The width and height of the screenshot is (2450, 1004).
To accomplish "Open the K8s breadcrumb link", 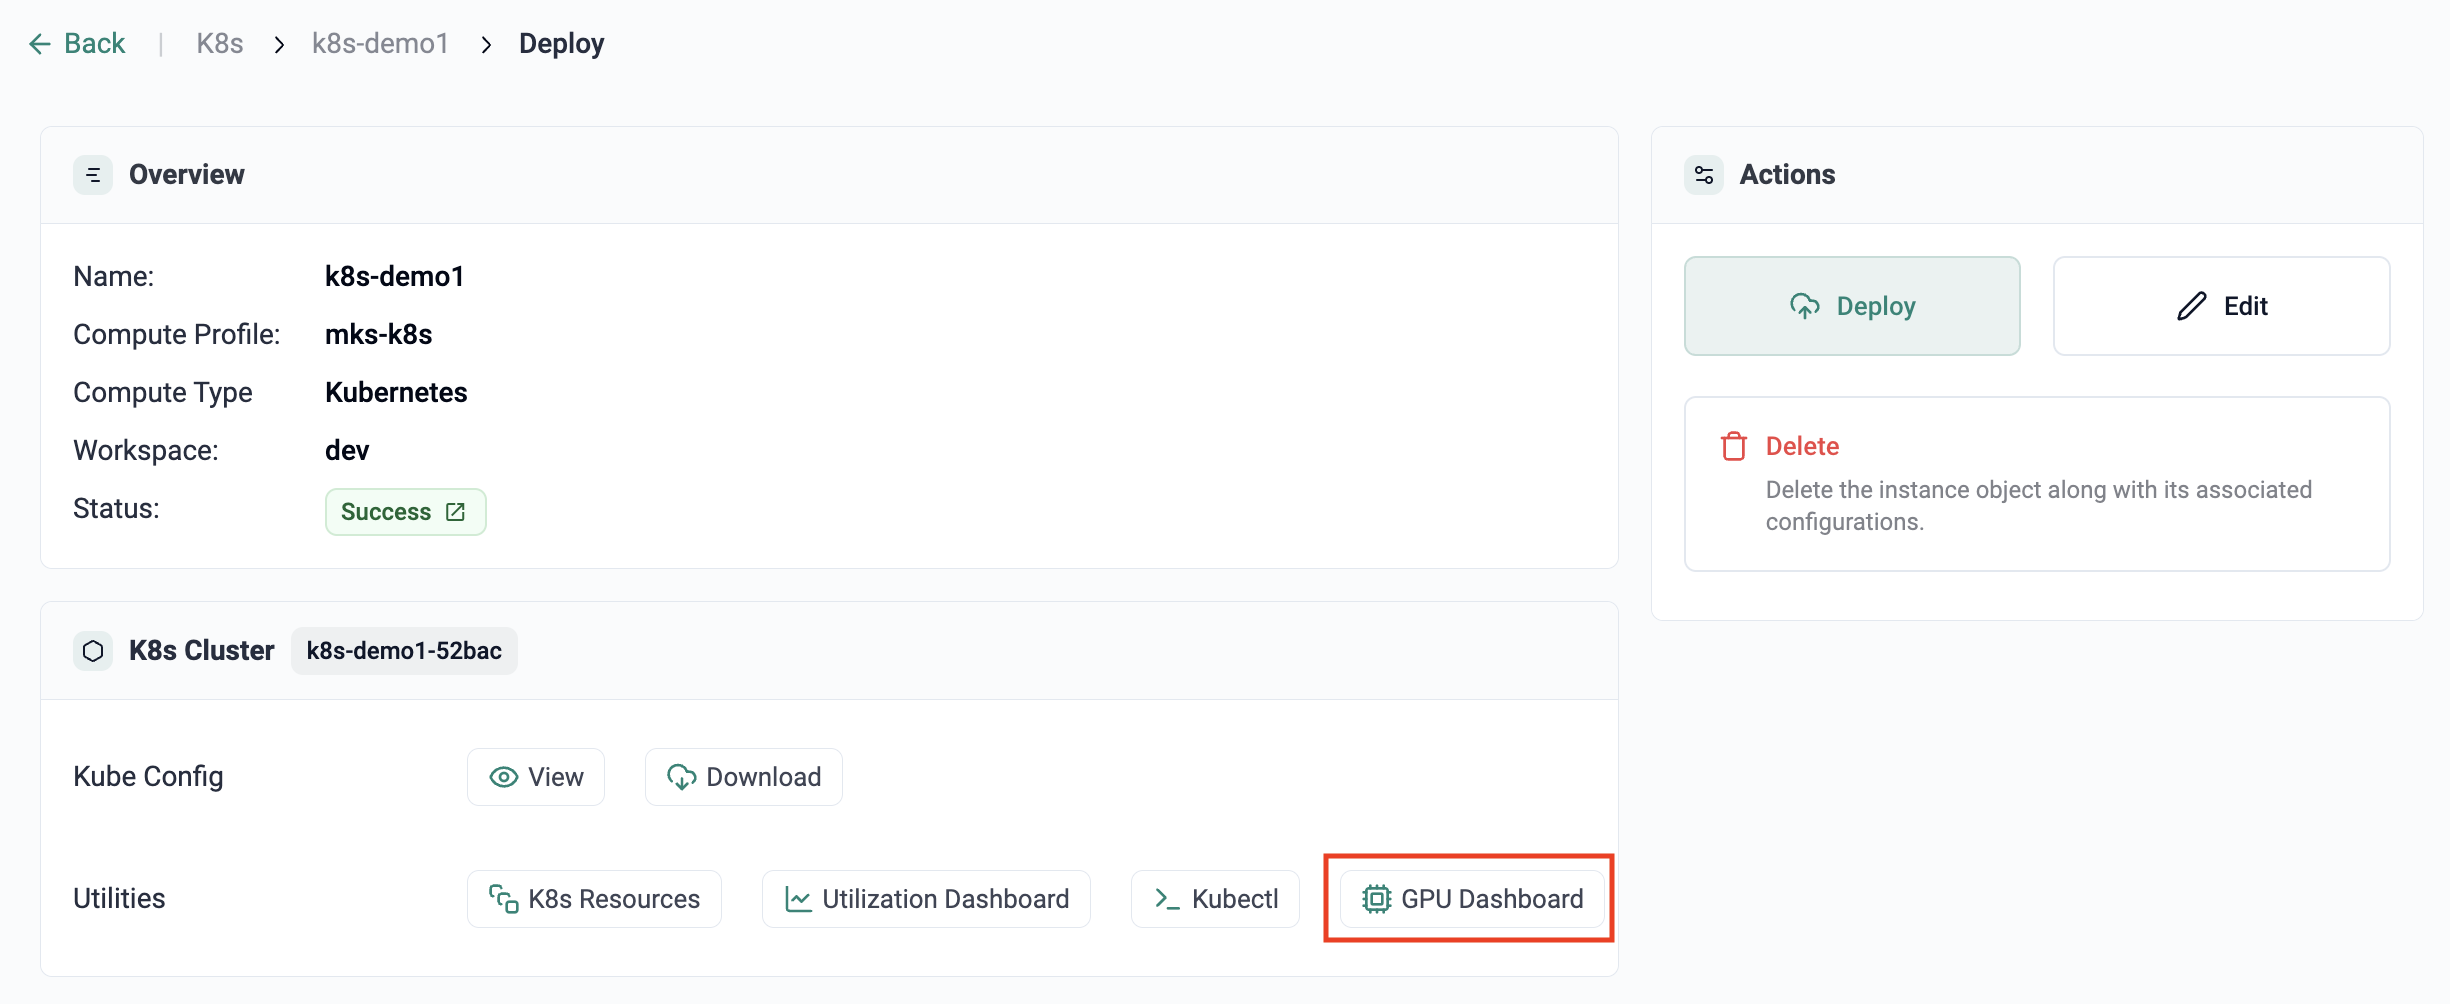I will [219, 44].
